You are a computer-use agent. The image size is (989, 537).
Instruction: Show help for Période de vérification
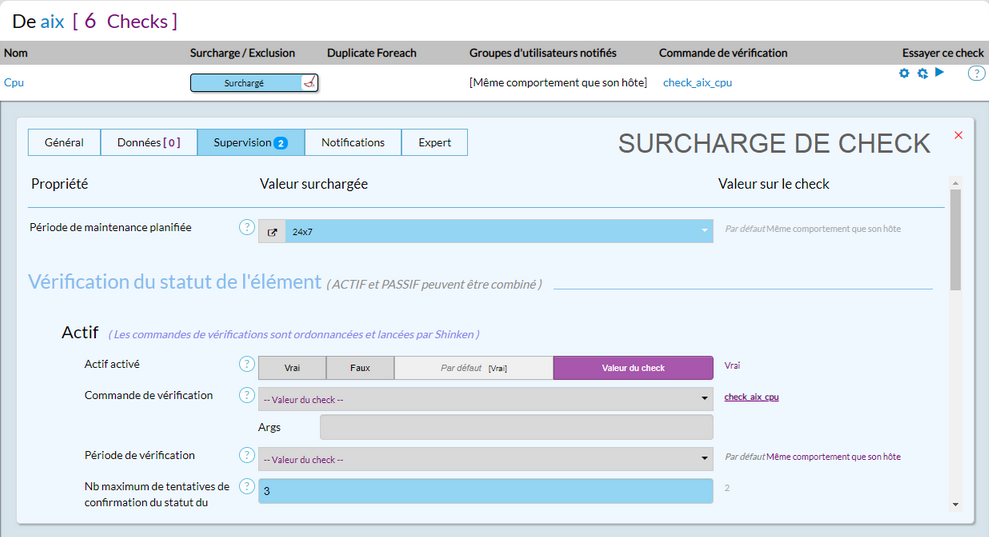(x=247, y=455)
